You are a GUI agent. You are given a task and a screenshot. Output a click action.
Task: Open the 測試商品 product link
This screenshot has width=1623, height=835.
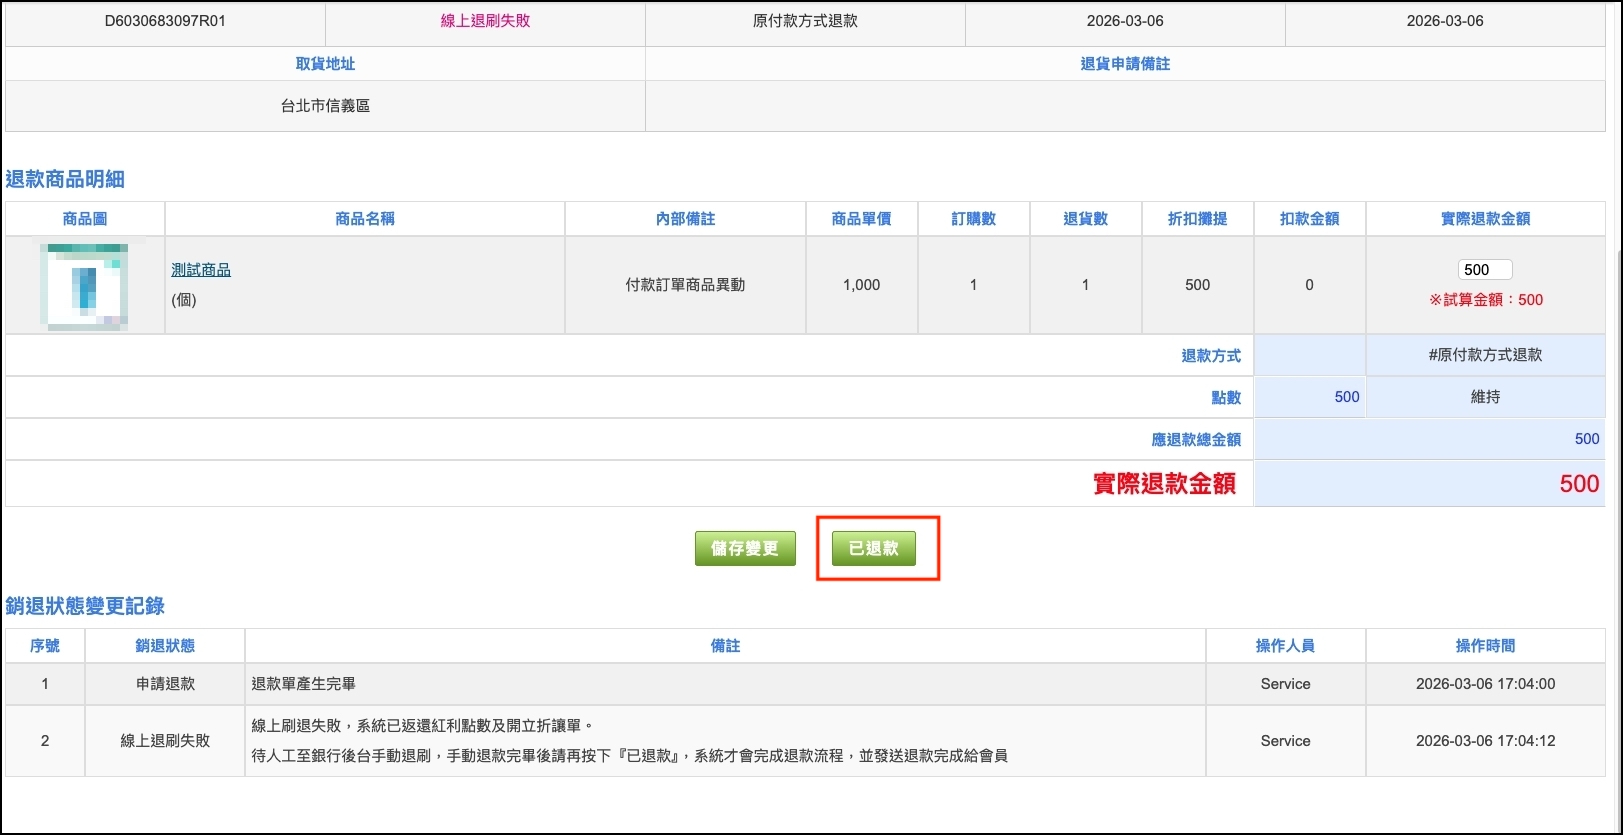point(201,270)
